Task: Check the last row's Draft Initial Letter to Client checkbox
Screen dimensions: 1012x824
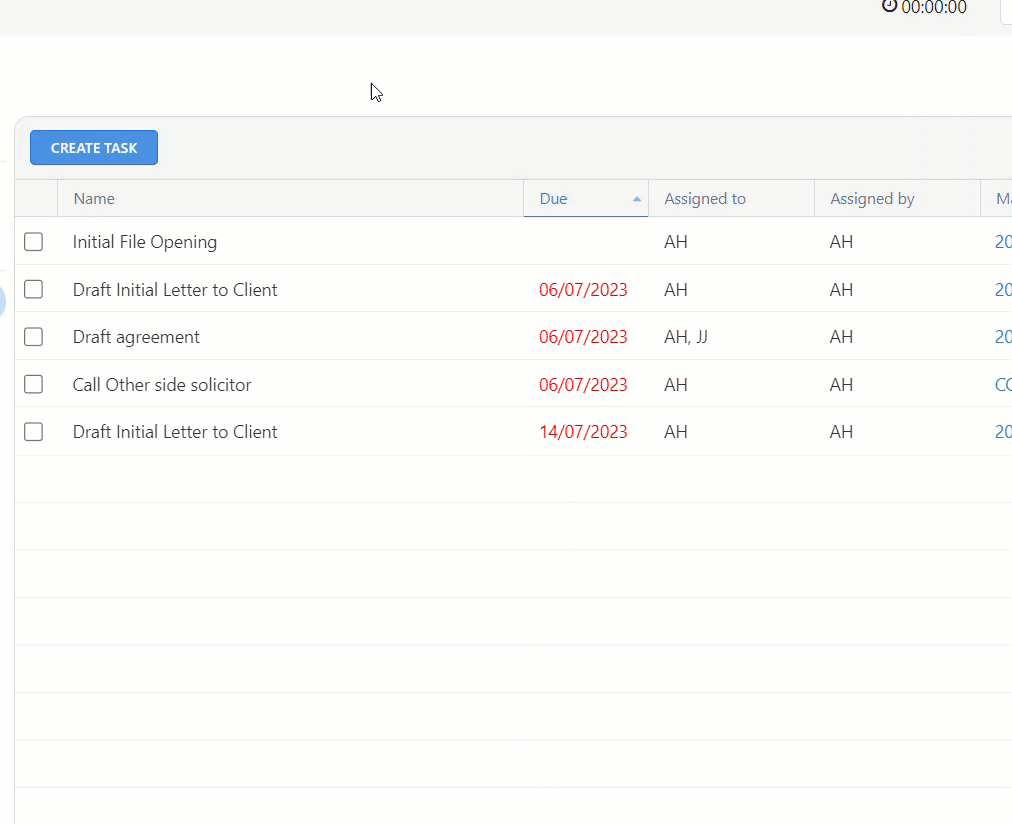Action: click(33, 431)
